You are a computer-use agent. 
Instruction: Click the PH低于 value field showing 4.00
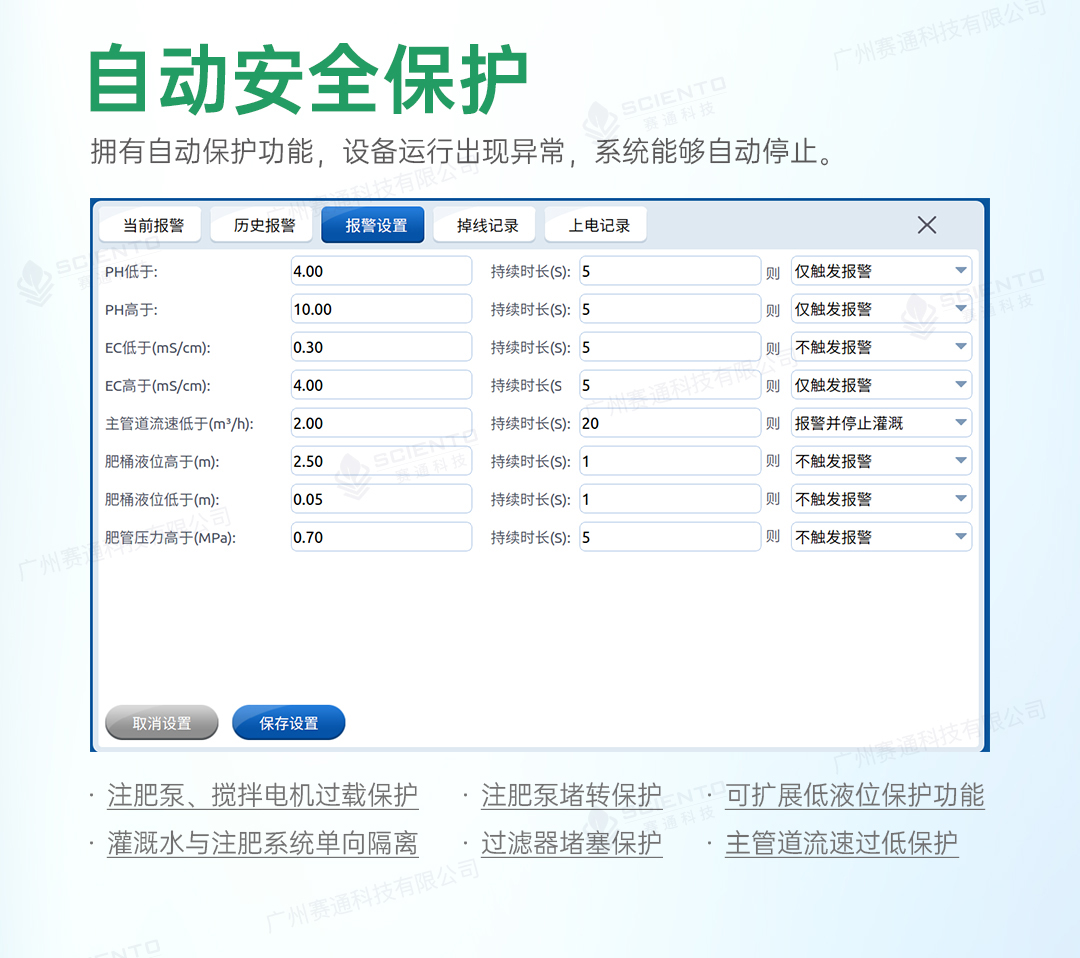coord(381,270)
